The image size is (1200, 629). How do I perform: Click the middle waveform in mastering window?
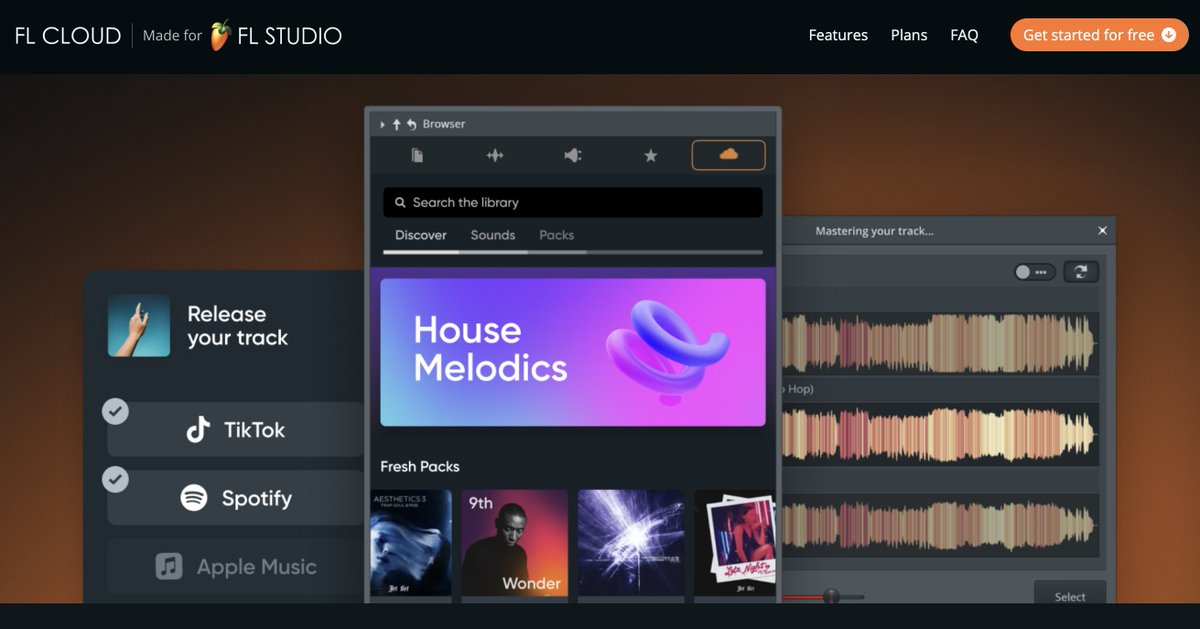pyautogui.click(x=938, y=434)
